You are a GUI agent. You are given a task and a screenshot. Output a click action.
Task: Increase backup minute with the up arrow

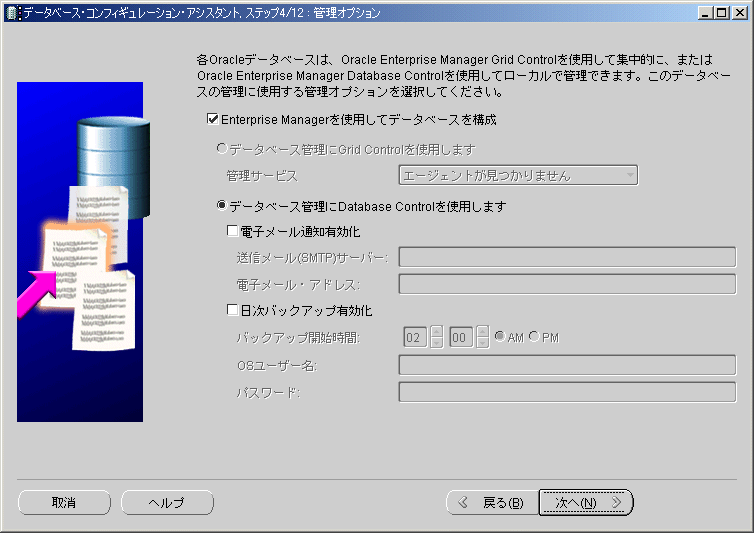coord(483,331)
